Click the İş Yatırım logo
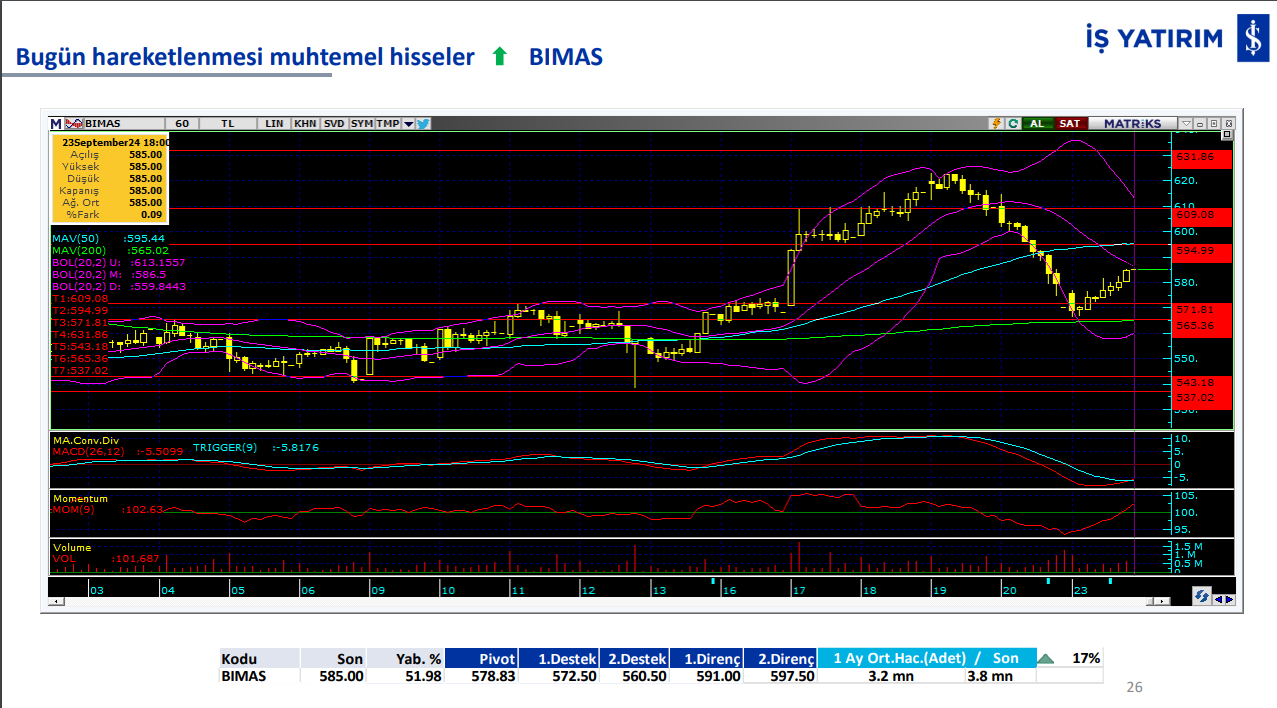The image size is (1277, 708). point(1249,38)
